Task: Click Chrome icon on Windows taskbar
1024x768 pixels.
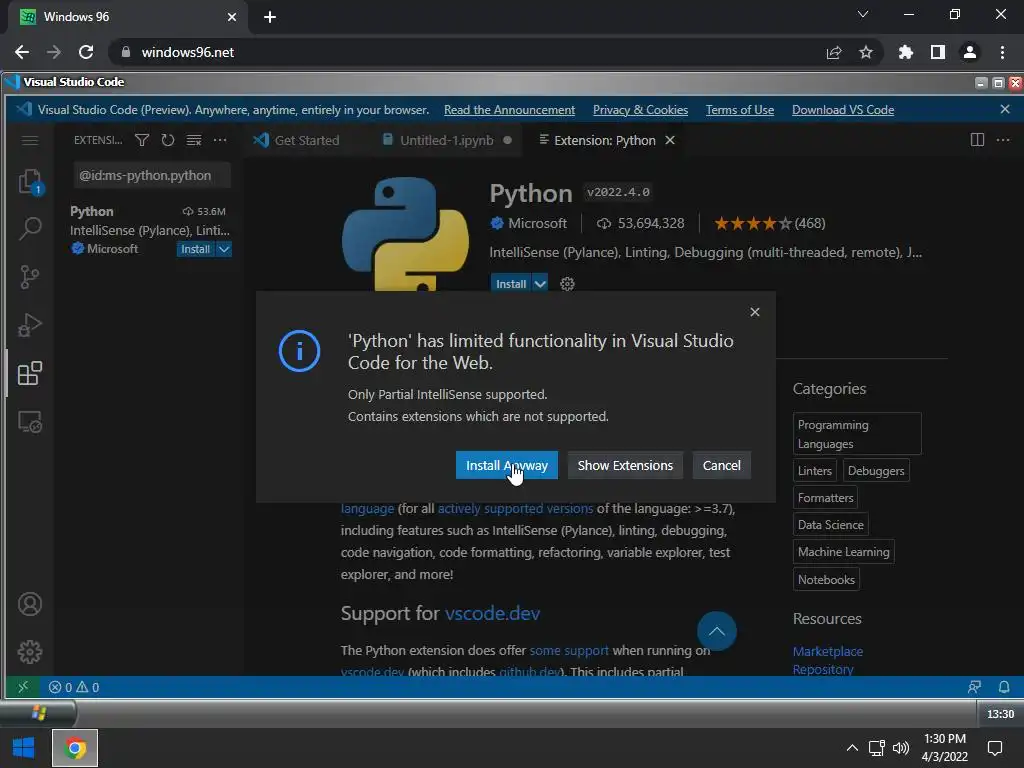Action: coord(75,748)
